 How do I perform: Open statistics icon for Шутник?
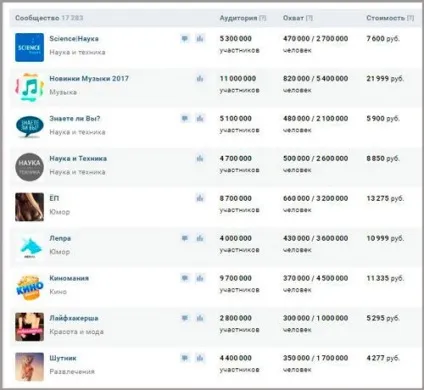click(200, 358)
